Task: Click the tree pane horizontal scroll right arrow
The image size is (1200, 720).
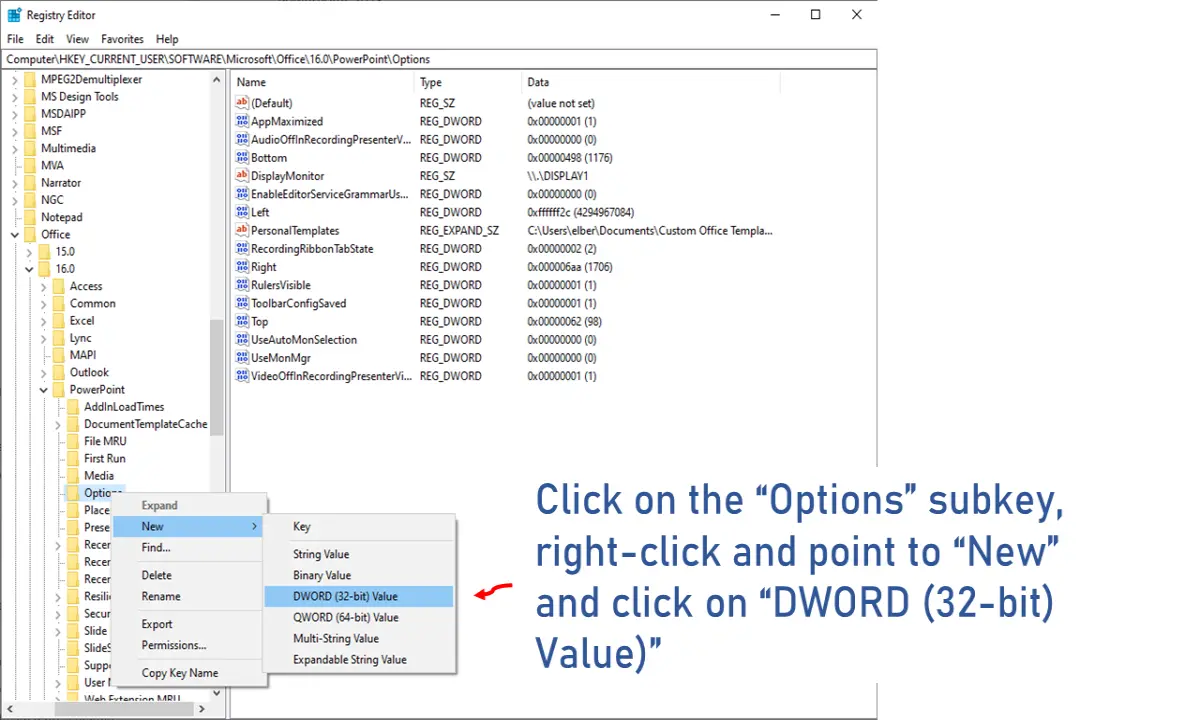Action: (x=202, y=708)
